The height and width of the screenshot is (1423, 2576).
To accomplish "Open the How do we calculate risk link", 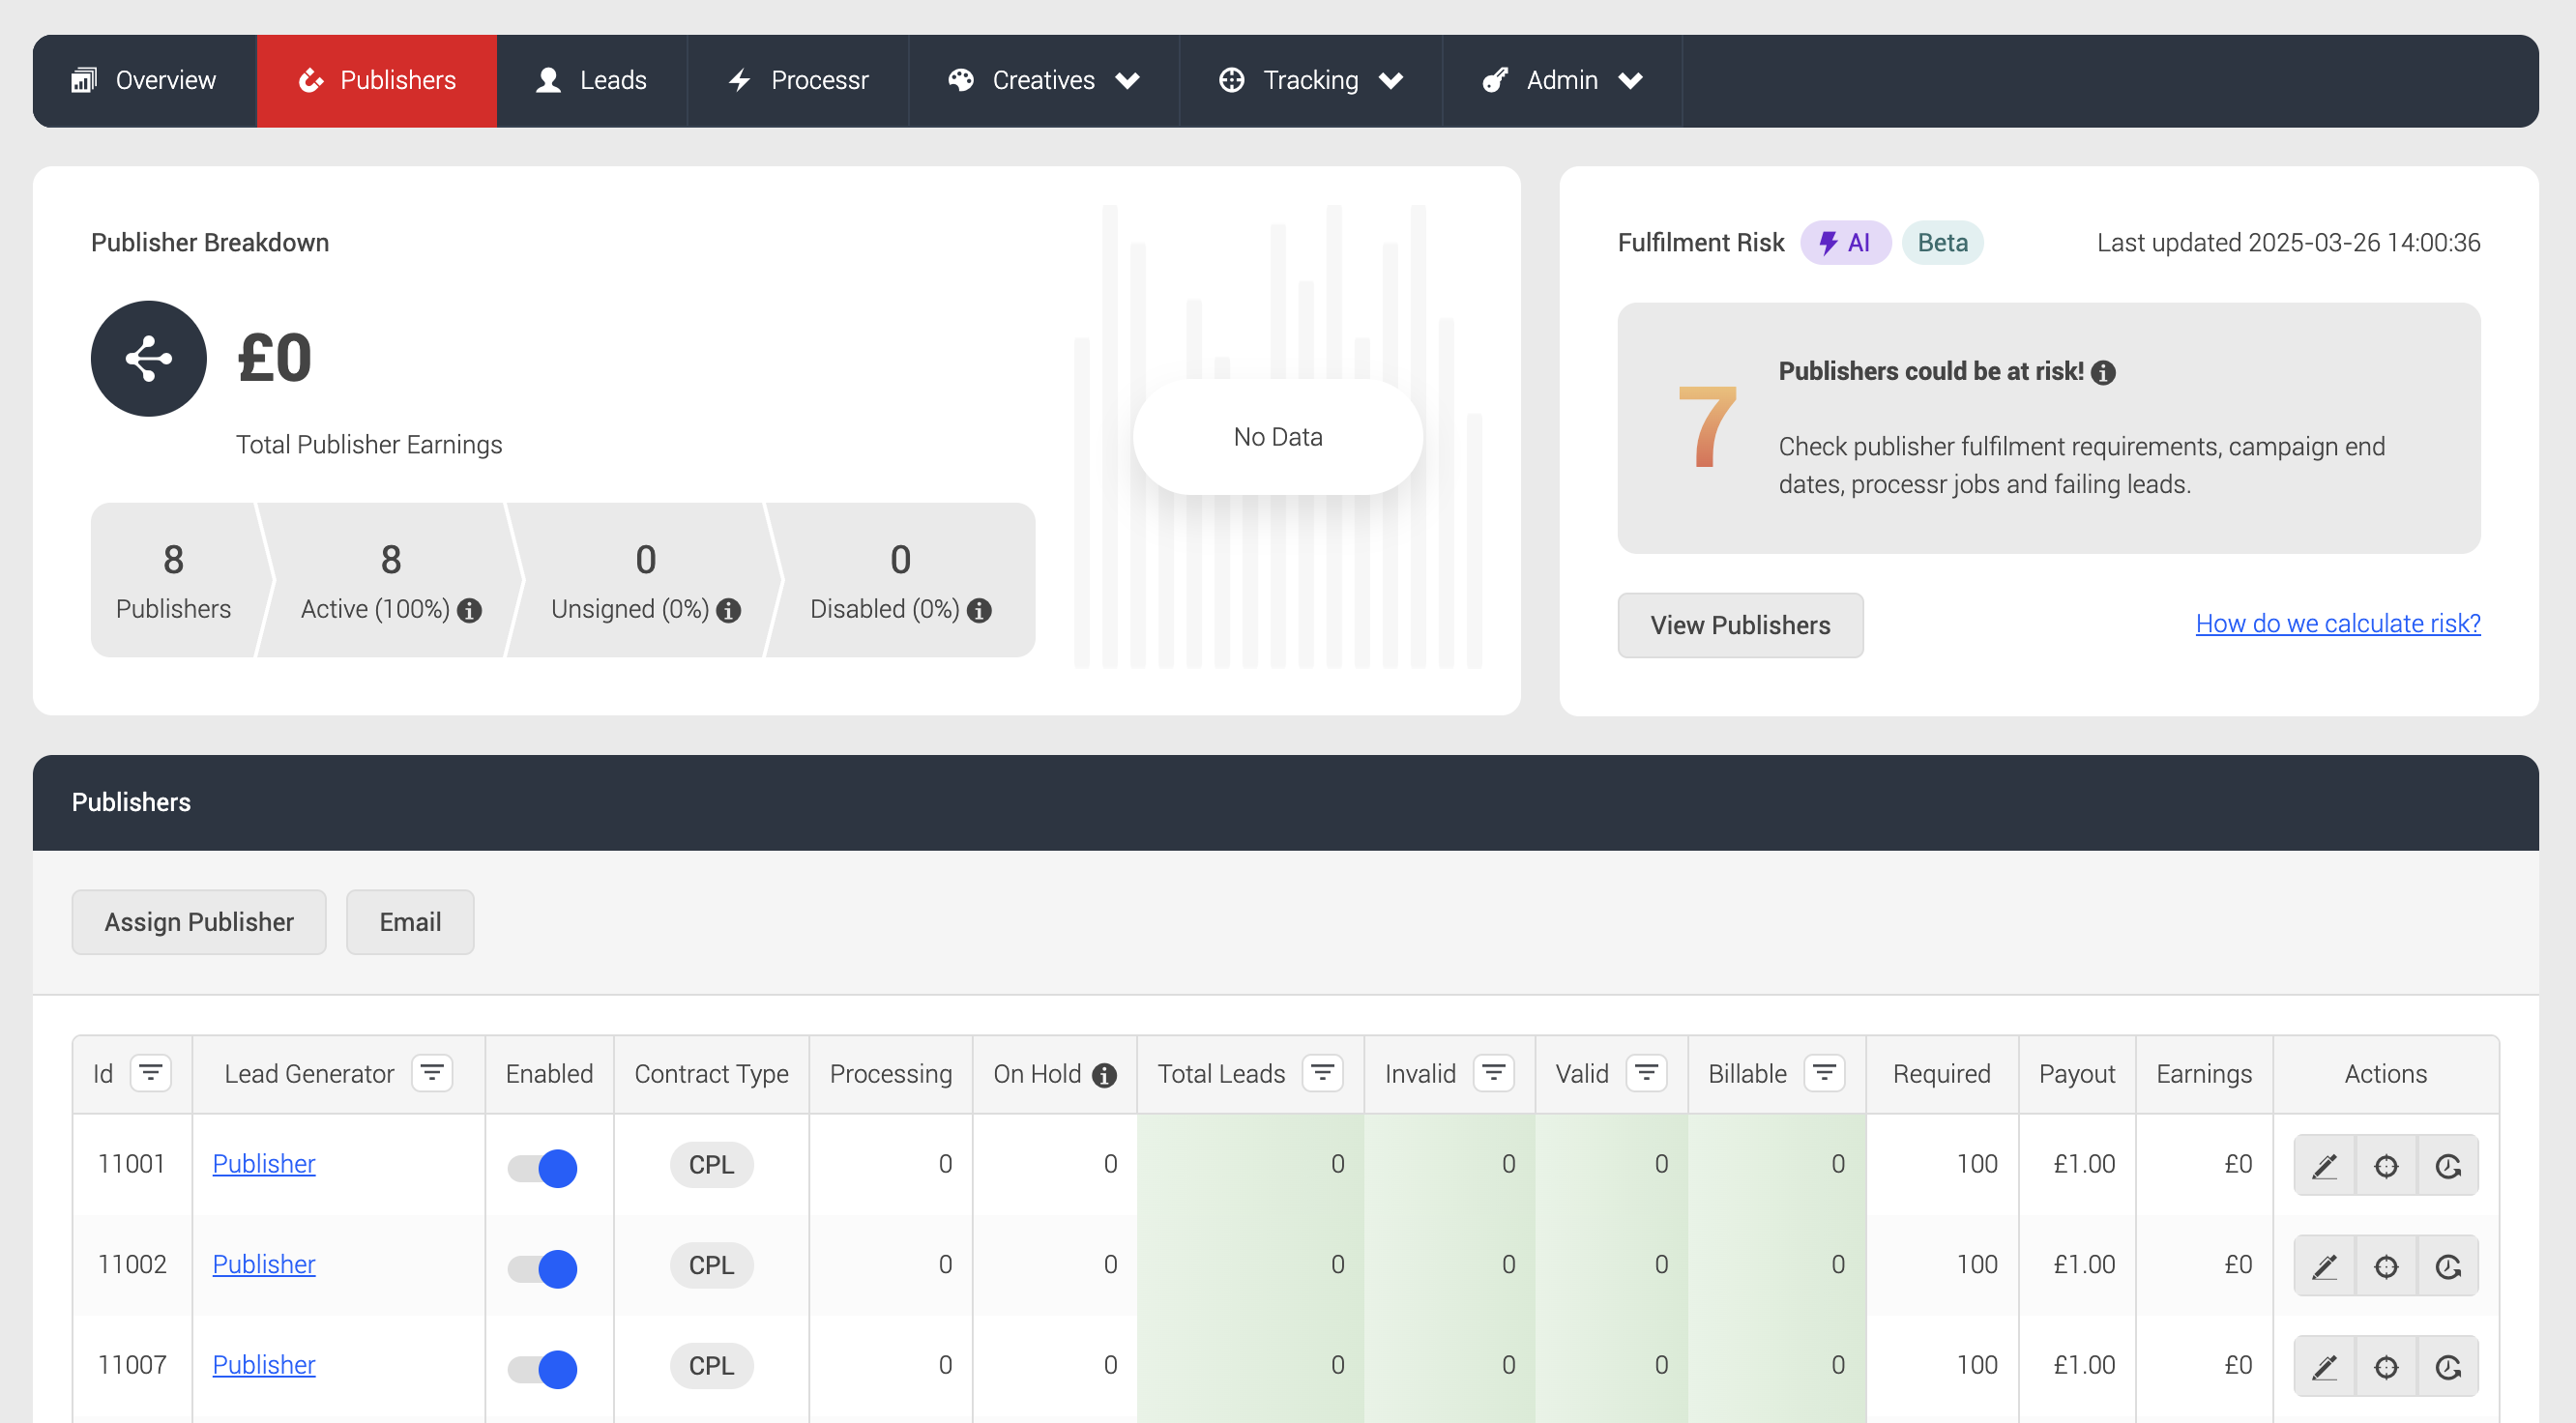I will [x=2337, y=622].
